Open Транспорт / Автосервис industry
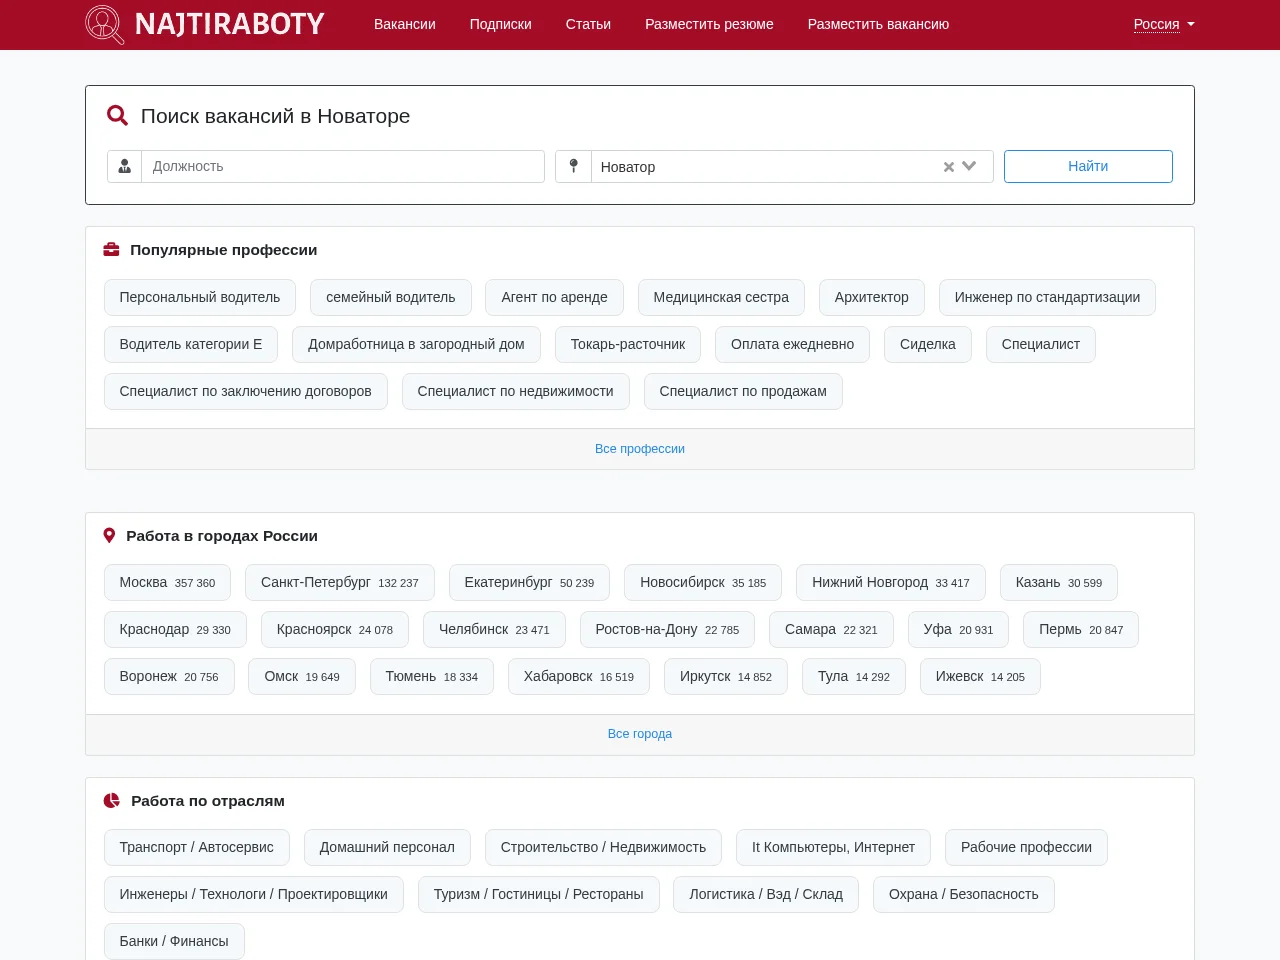The image size is (1280, 960). (x=197, y=847)
